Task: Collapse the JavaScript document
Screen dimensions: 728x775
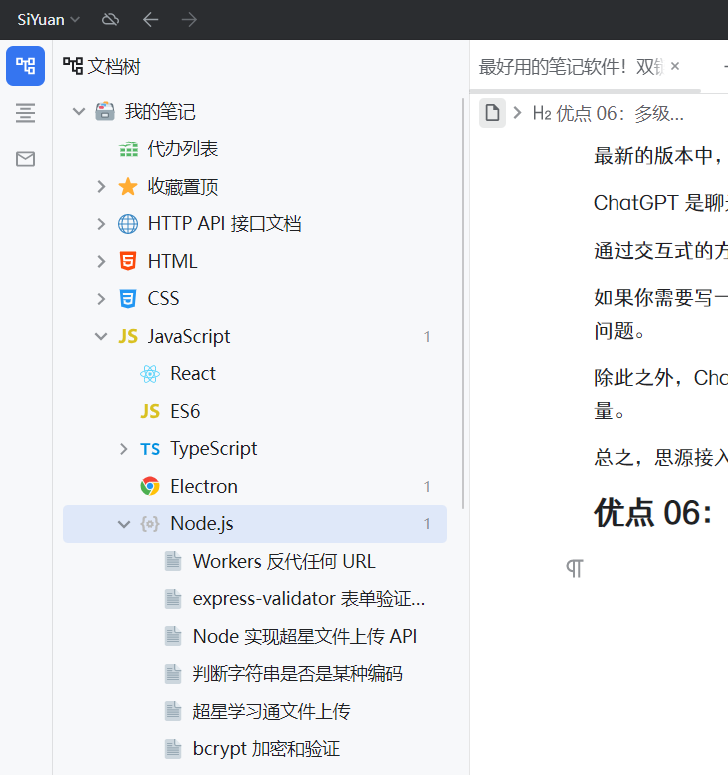Action: pos(101,336)
